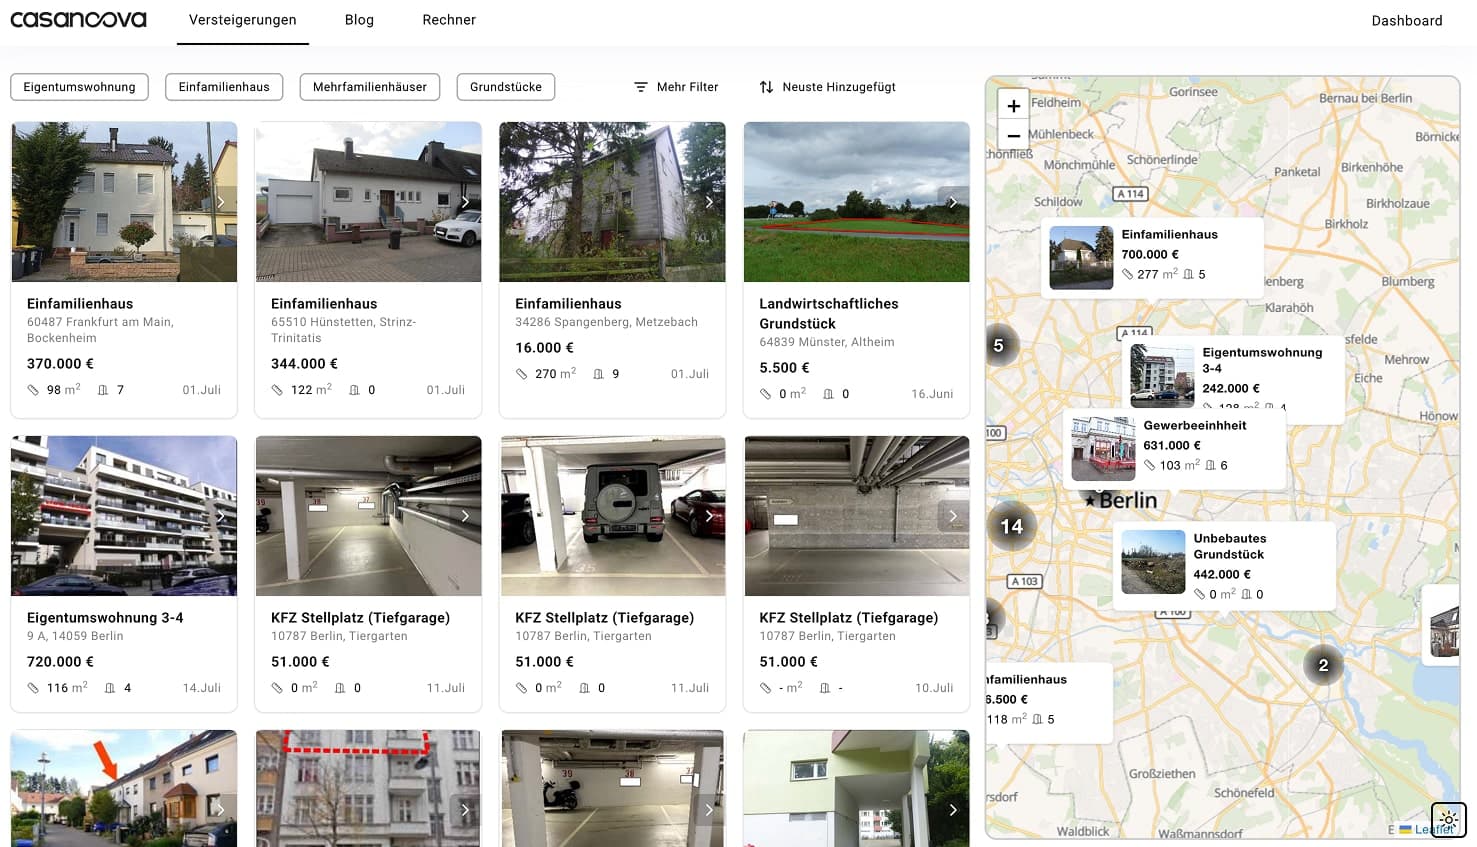Open Einfamilienhaus Hünstetten listing title

[x=324, y=304]
